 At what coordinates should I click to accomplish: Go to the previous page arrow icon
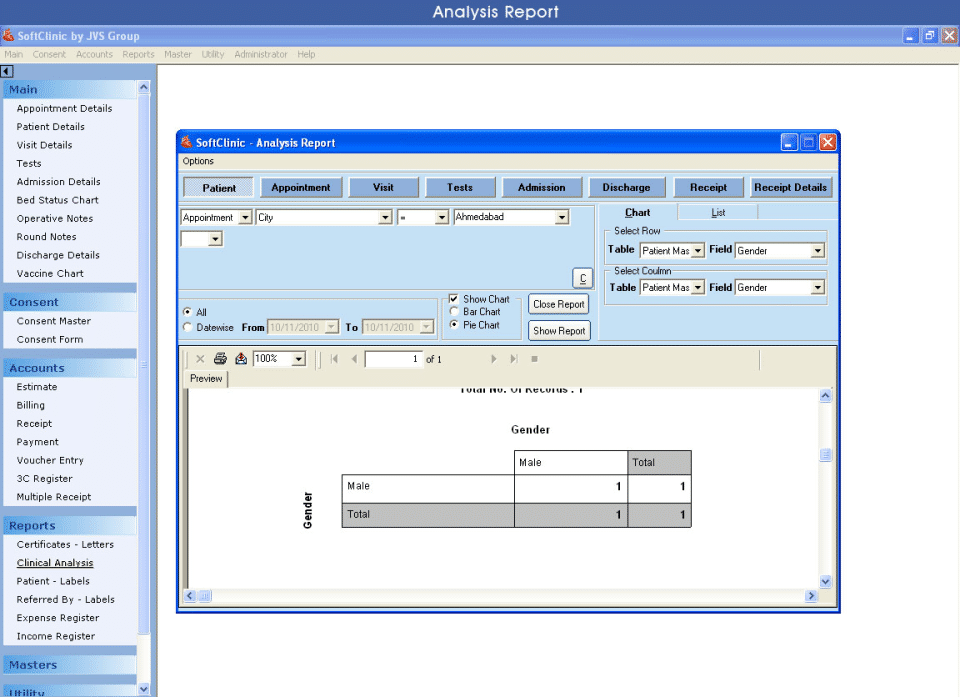(353, 358)
